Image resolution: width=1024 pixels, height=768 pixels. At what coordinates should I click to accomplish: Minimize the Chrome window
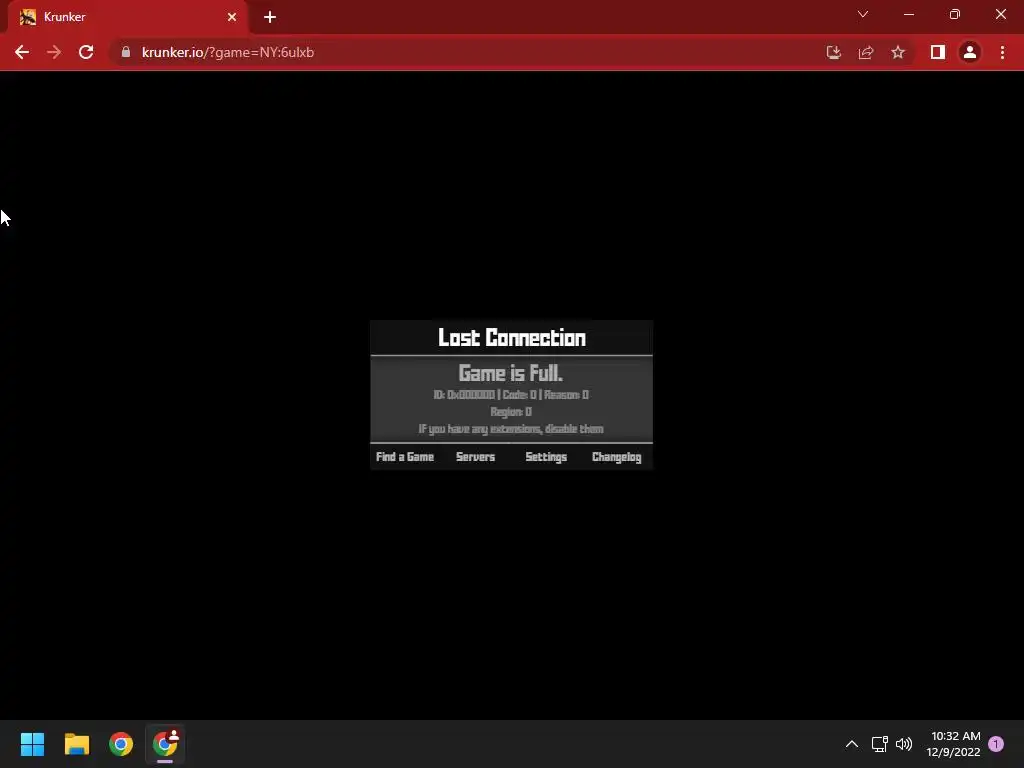pos(909,14)
